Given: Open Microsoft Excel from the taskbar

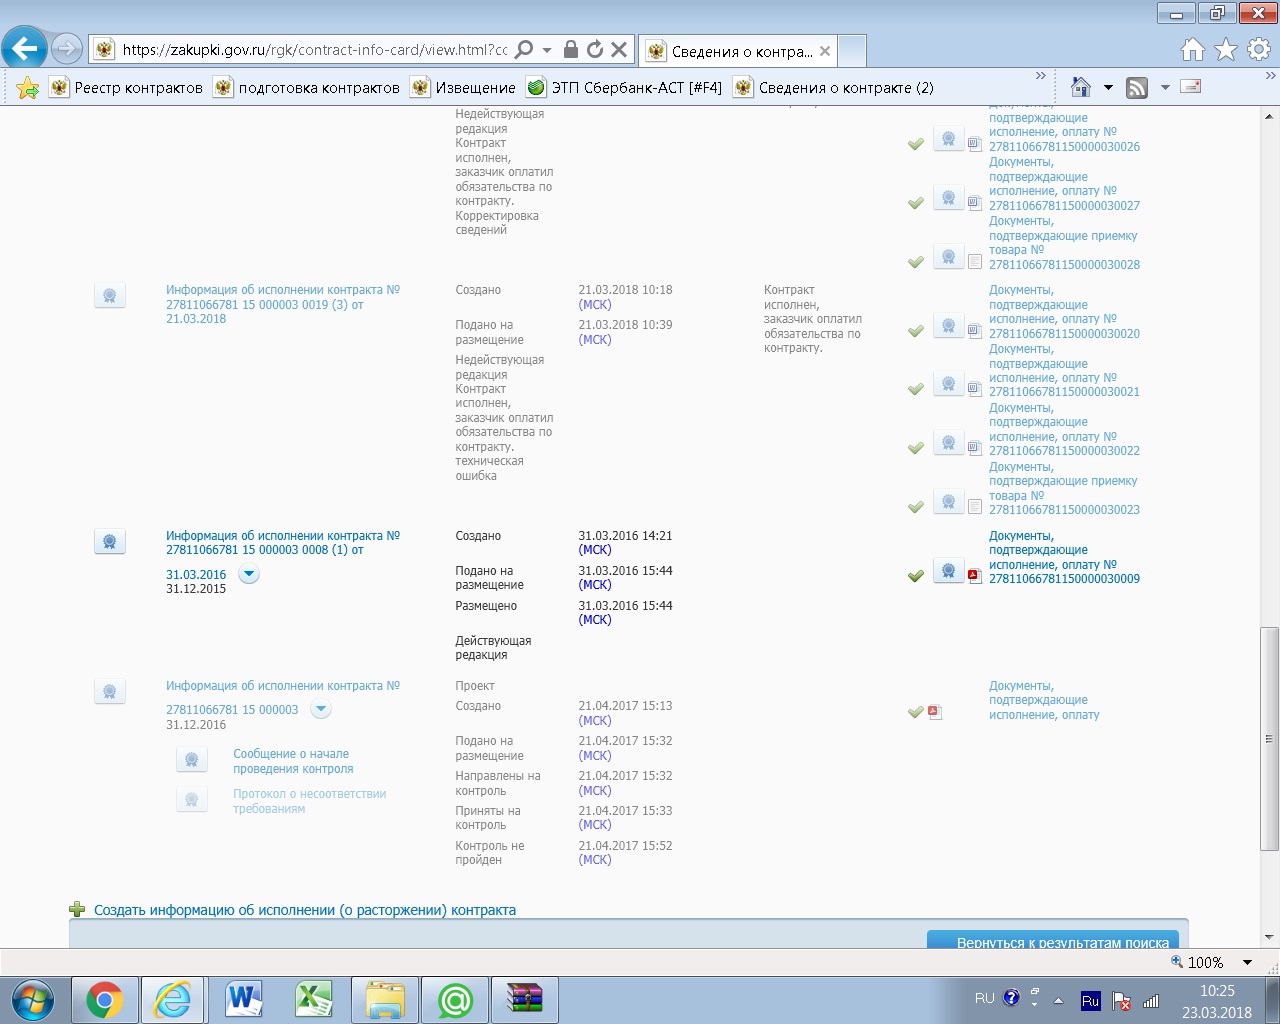Looking at the screenshot, I should pyautogui.click(x=314, y=1000).
